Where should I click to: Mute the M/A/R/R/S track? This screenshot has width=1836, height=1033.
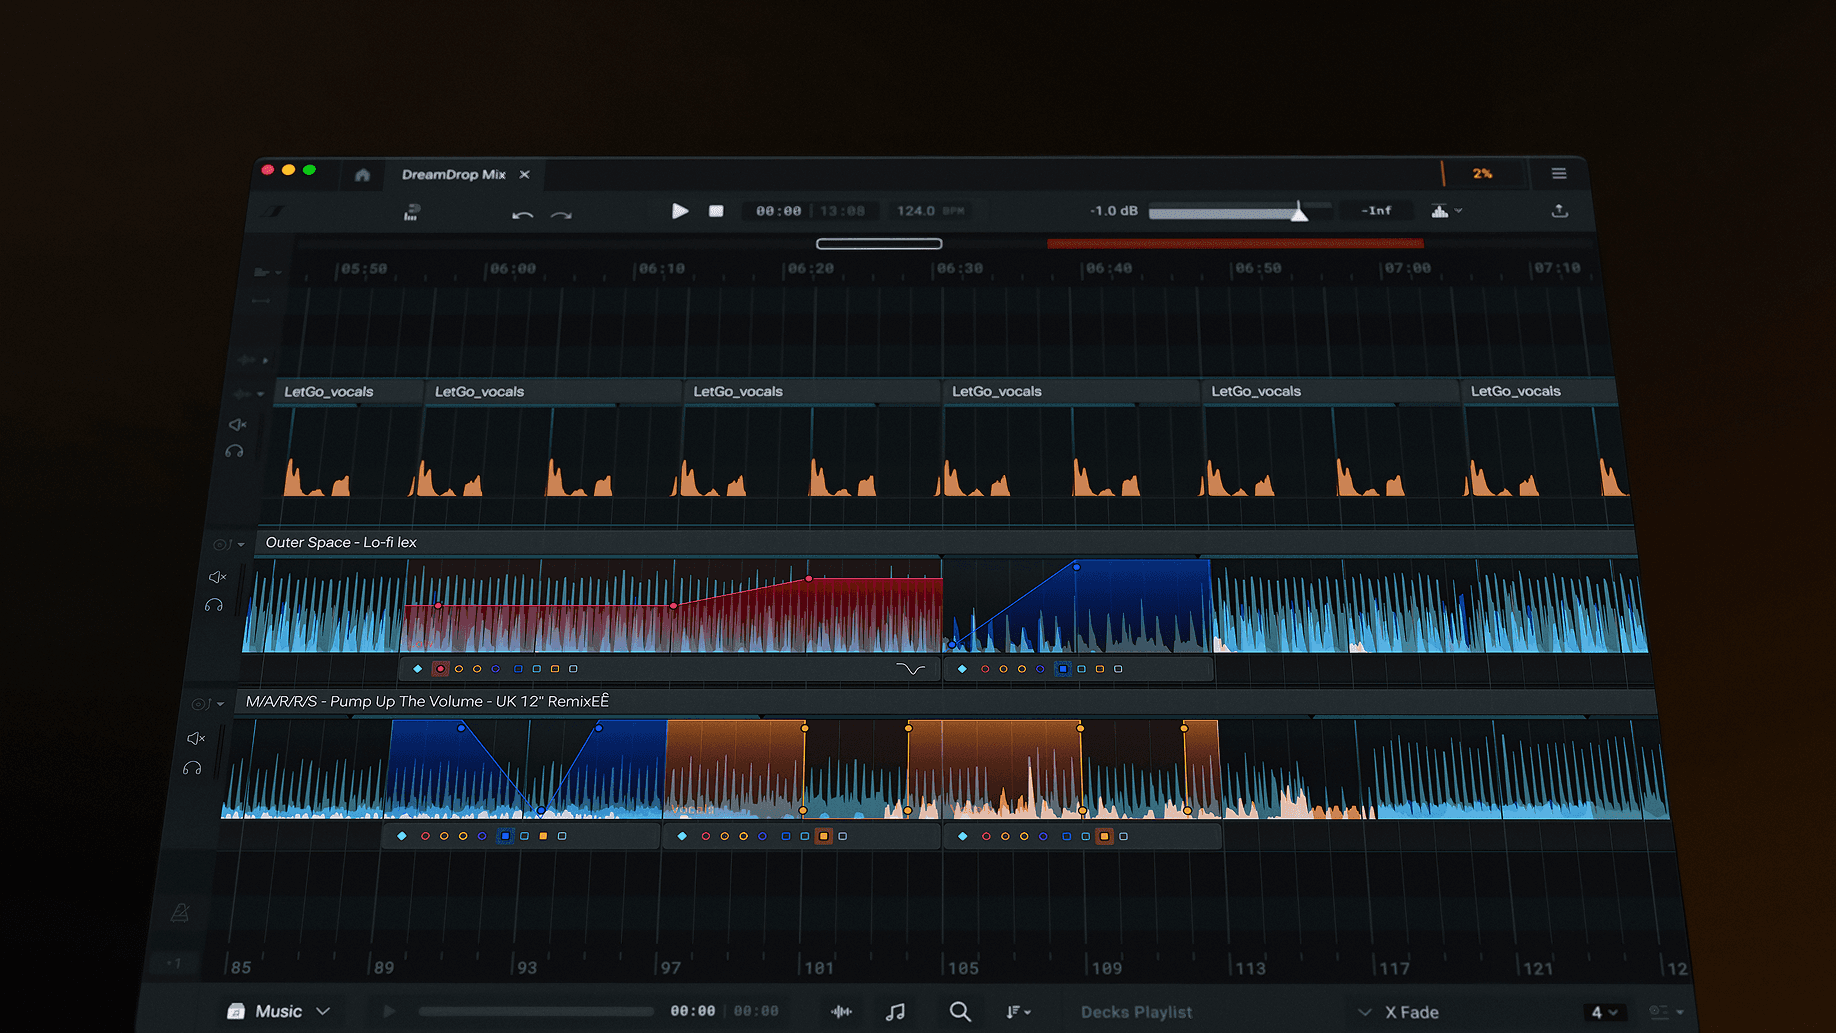click(196, 738)
